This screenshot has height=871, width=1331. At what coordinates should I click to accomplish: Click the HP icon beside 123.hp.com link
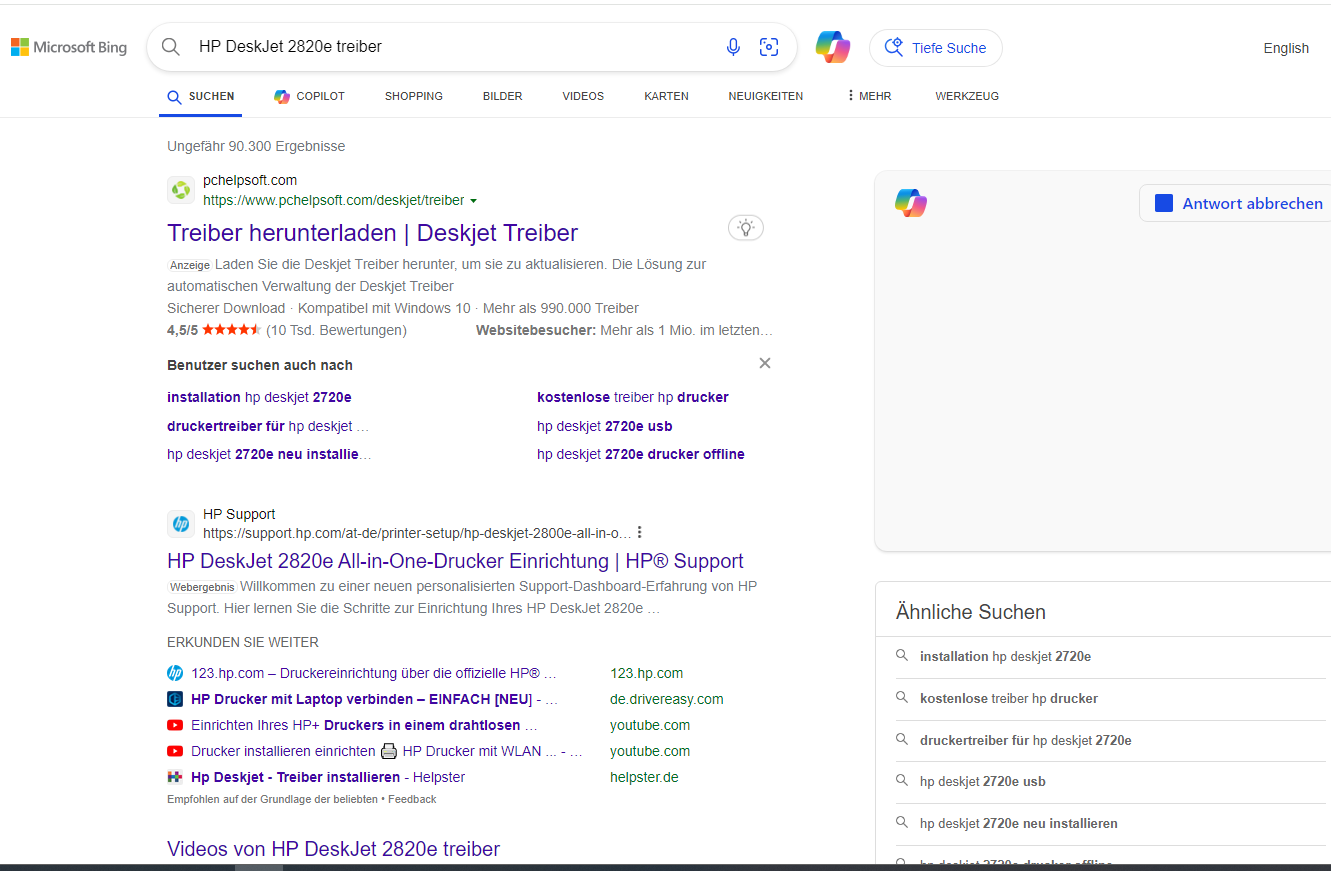point(175,673)
